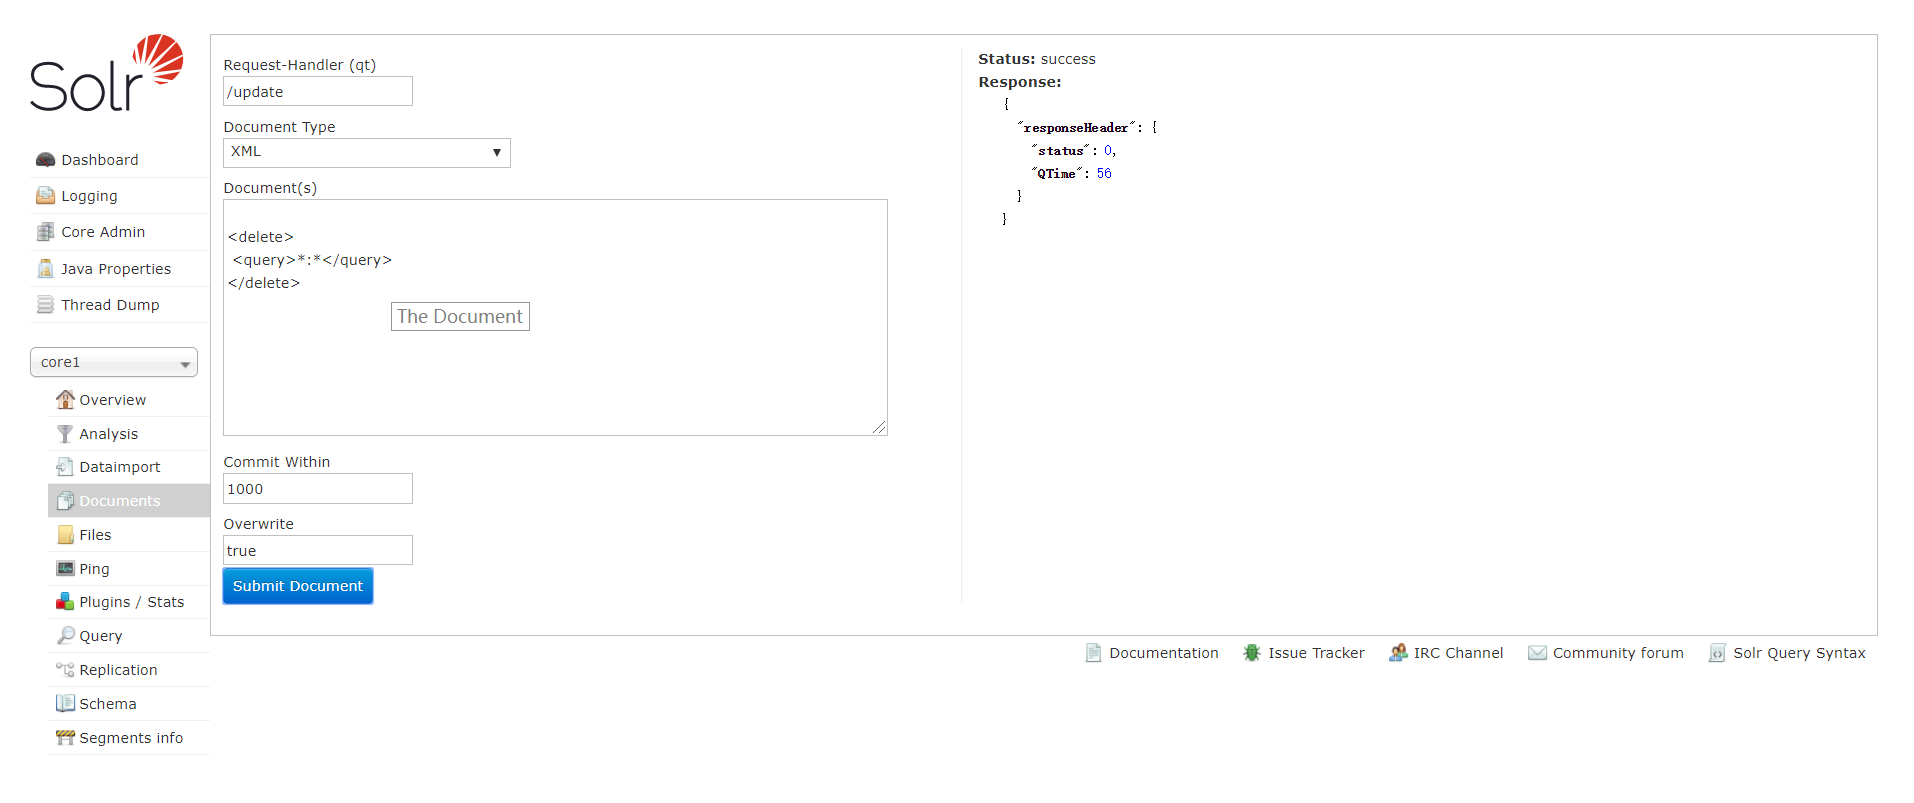1914x803 pixels.
Task: Click the responseHeader key in the response
Action: [1076, 128]
